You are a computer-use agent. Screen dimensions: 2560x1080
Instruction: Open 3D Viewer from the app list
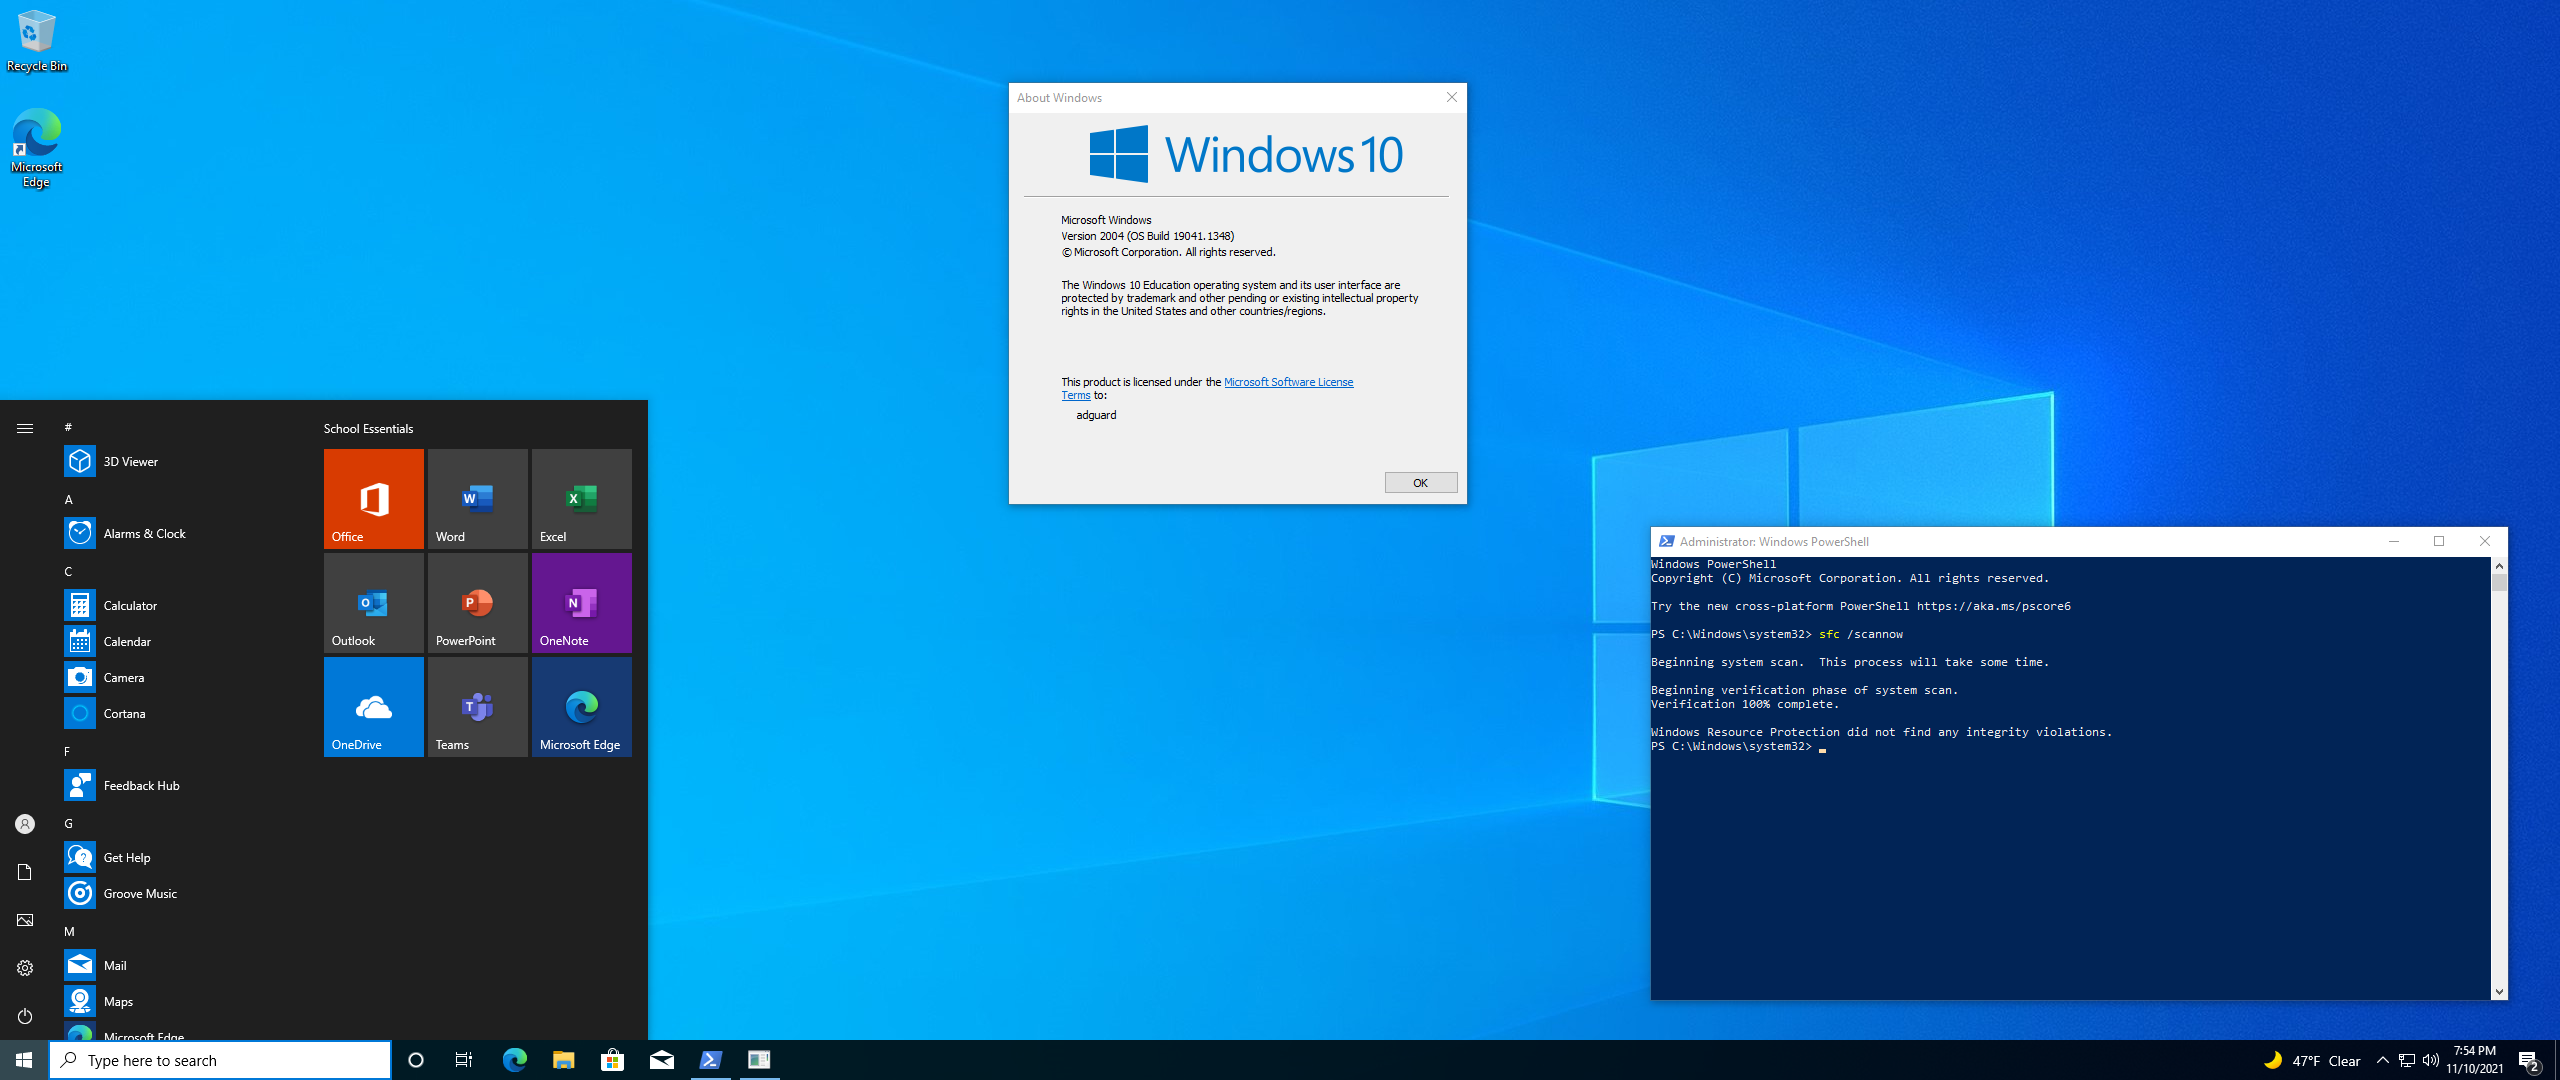tap(180, 461)
